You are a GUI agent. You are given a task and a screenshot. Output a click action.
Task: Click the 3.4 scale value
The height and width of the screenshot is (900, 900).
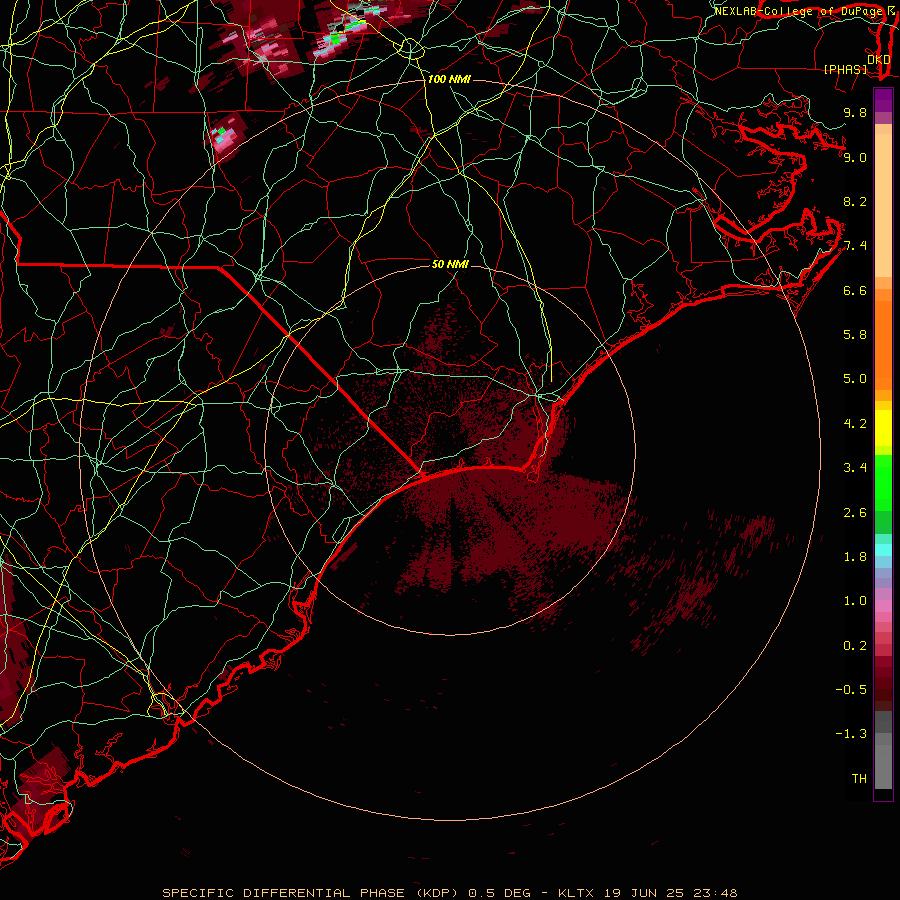click(x=855, y=468)
